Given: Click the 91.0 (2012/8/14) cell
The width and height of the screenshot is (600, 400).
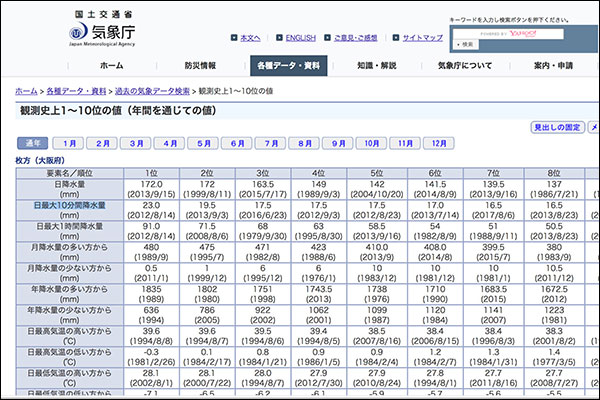Looking at the screenshot, I should 151,231.
